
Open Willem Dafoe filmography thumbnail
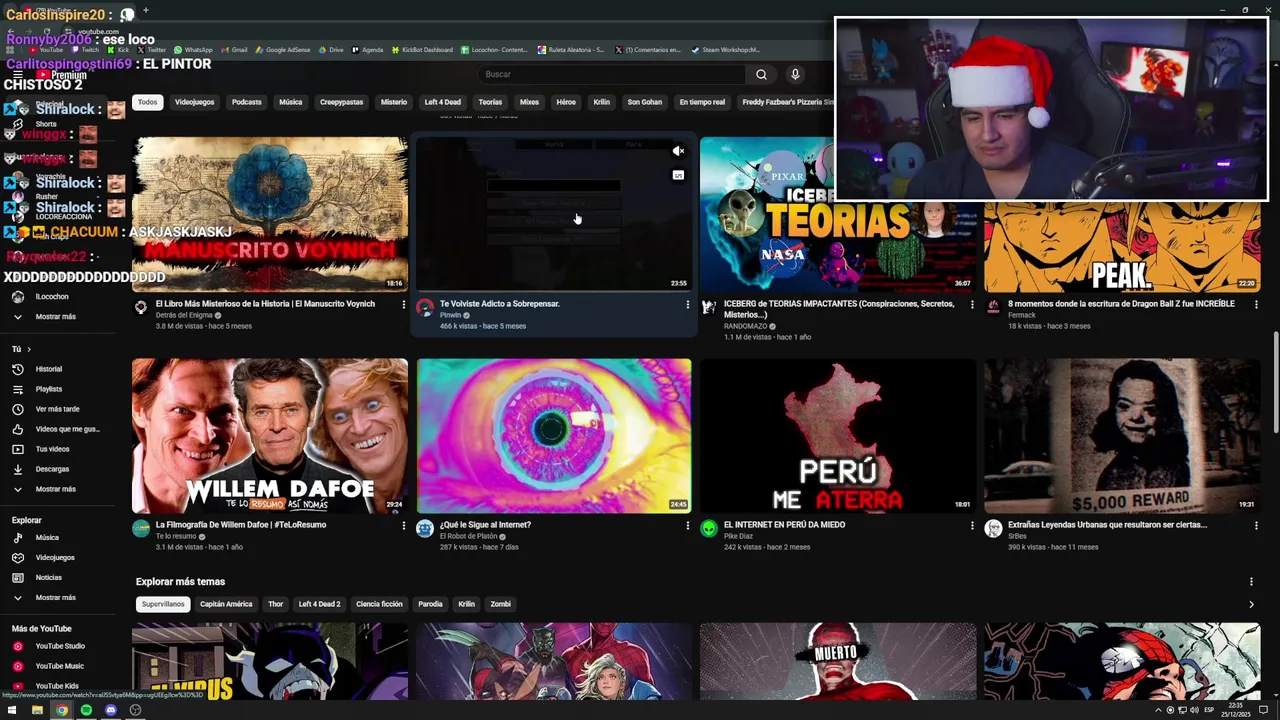click(x=270, y=436)
